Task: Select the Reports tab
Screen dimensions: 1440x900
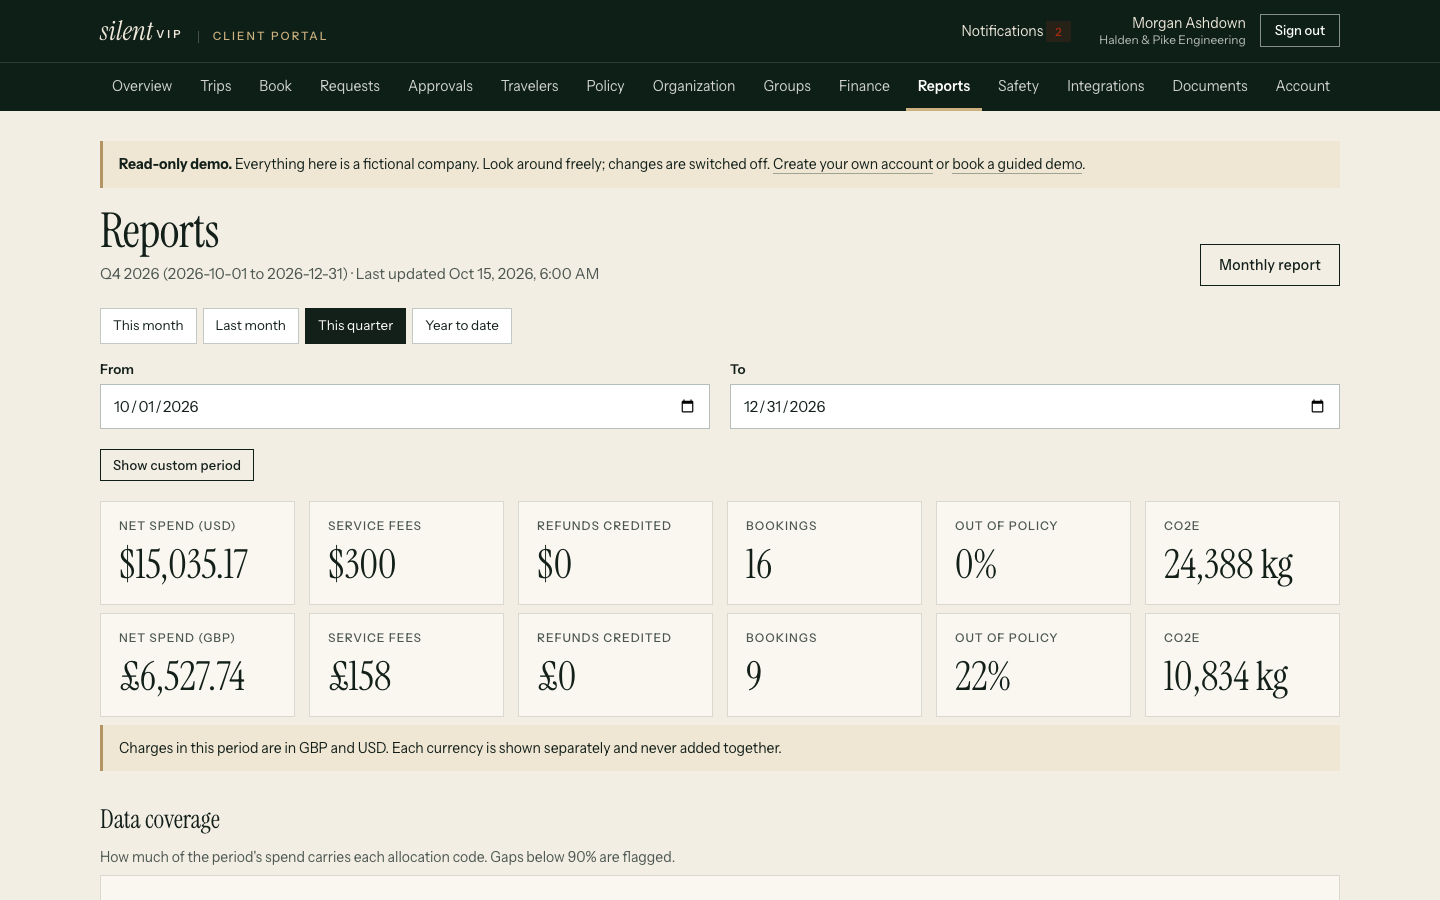Action: (x=944, y=86)
